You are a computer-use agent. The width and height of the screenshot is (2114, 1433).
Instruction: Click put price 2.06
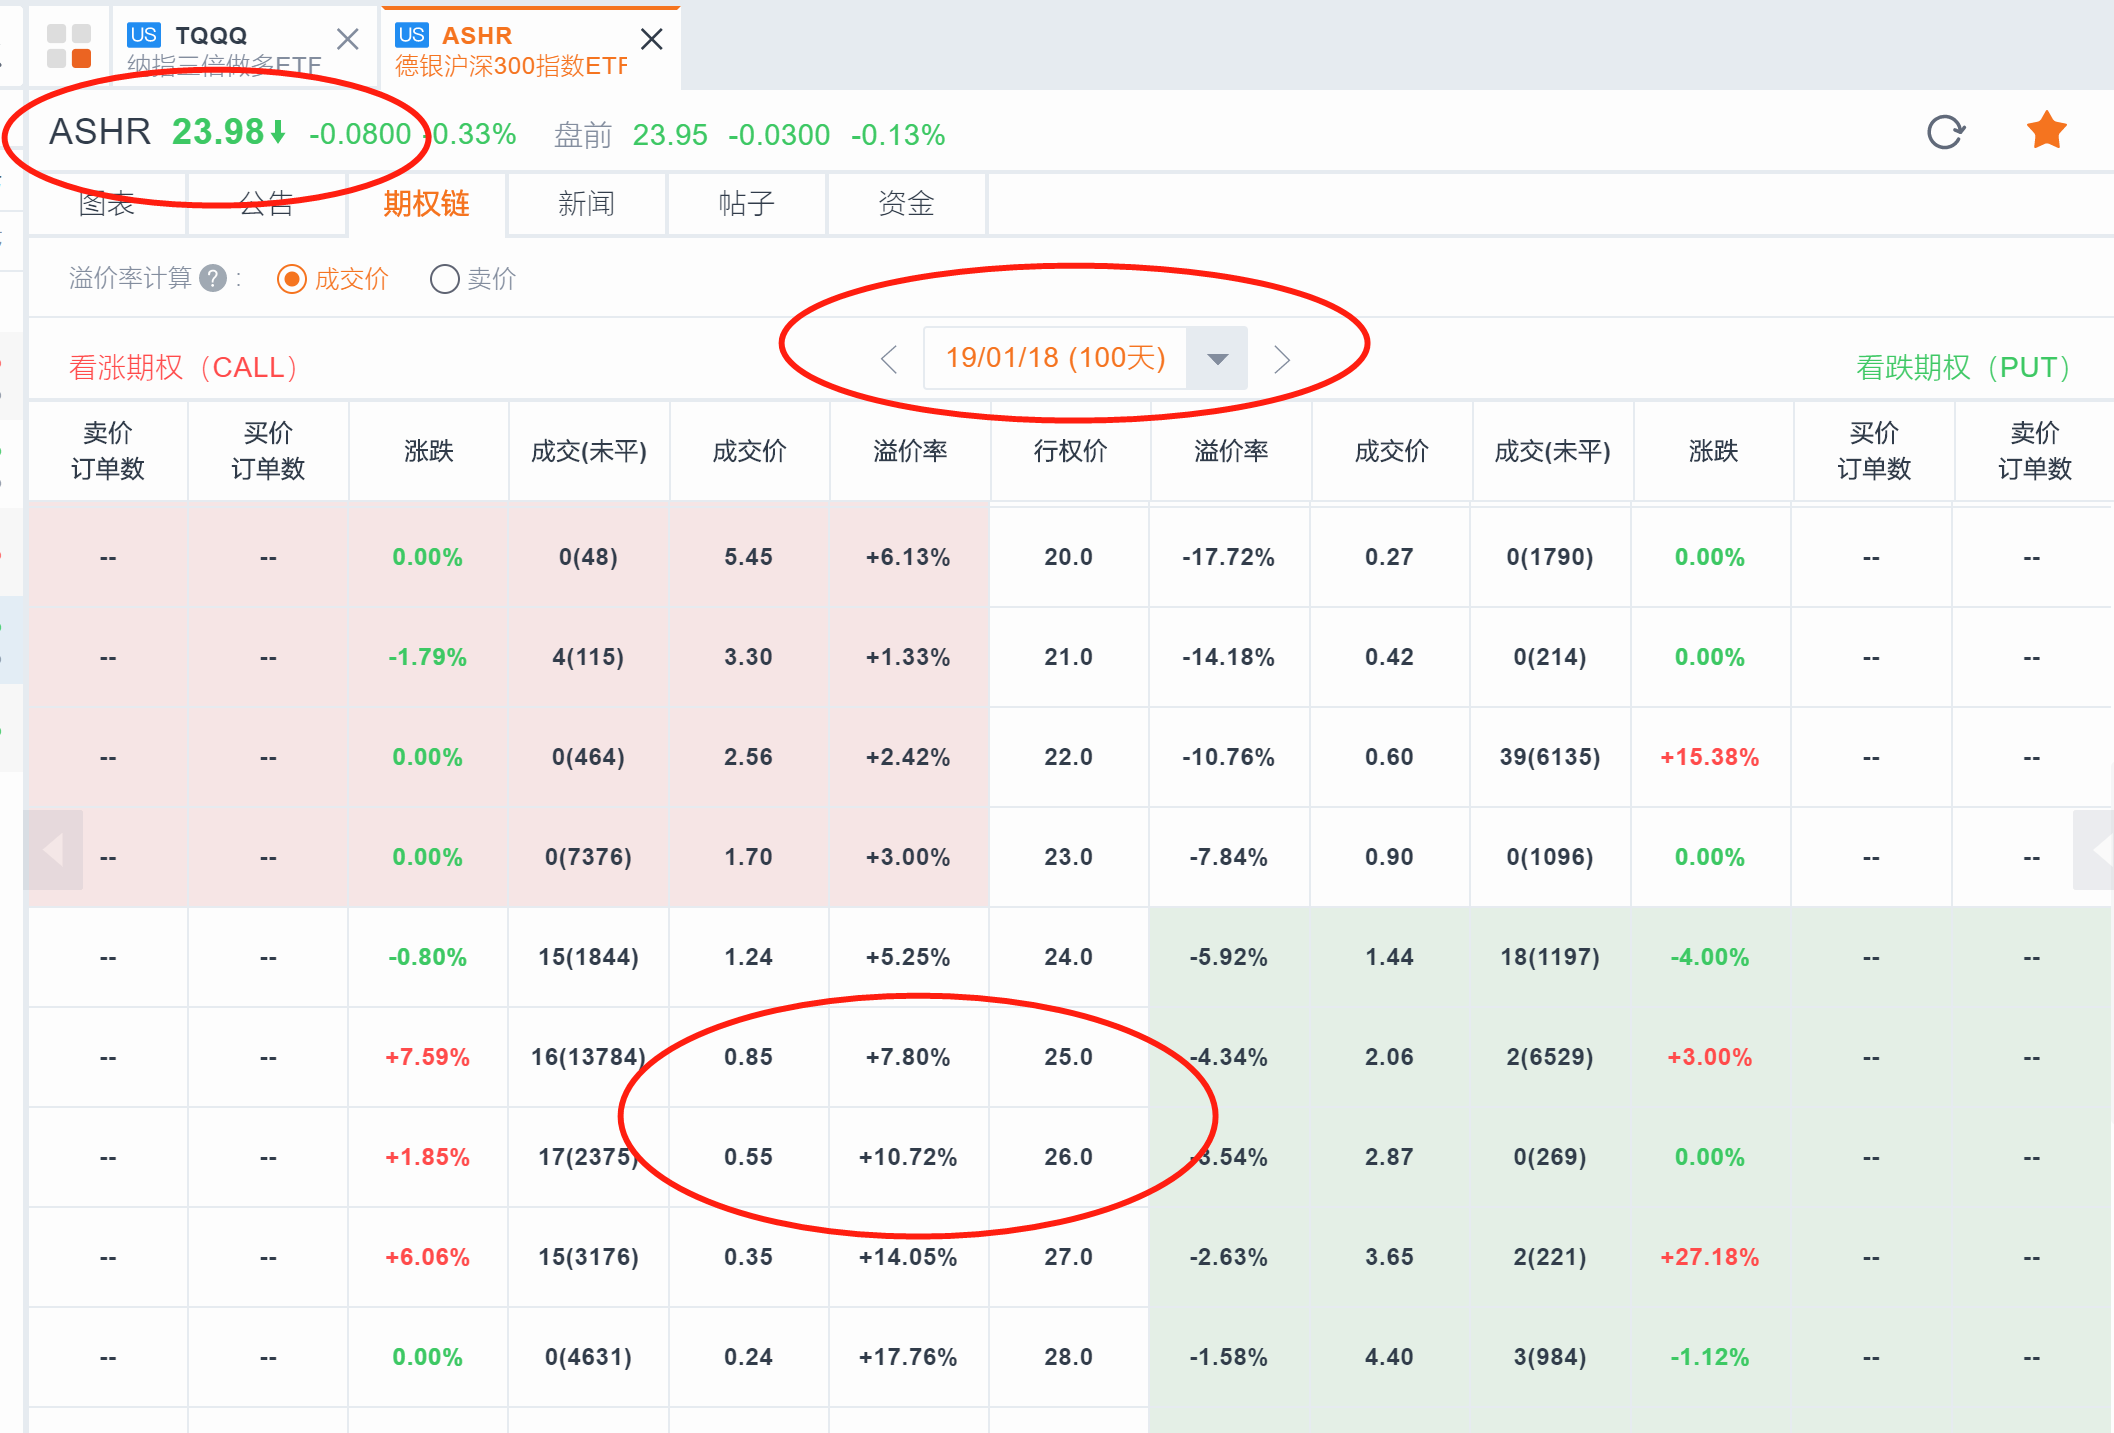pyautogui.click(x=1389, y=1057)
